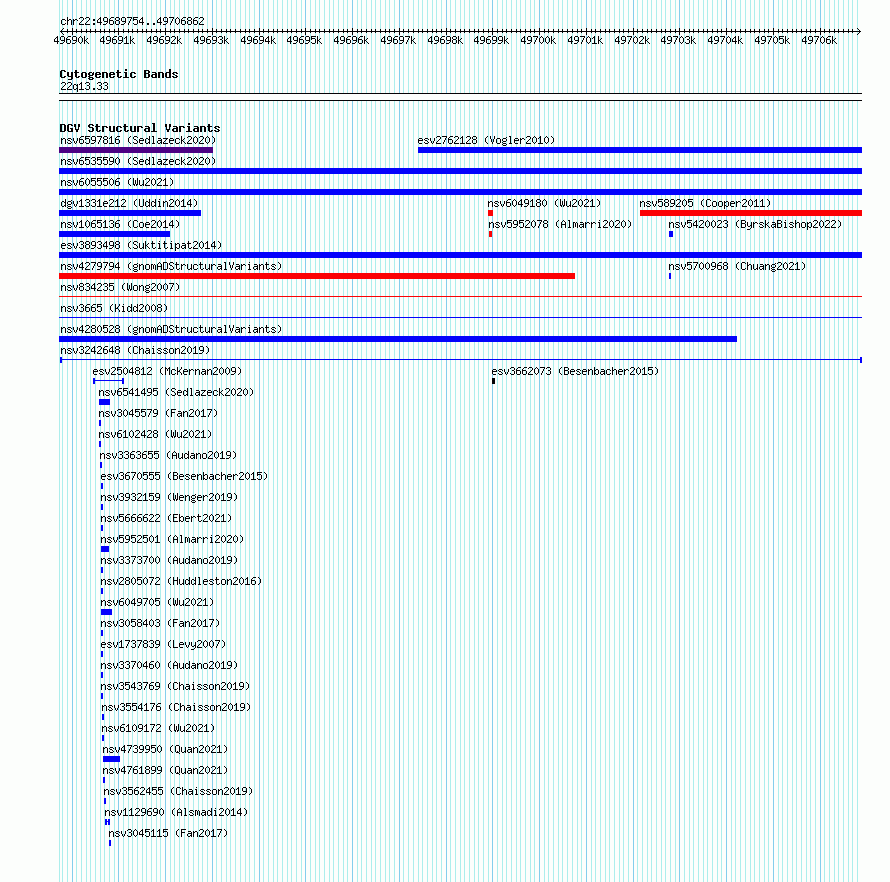Click the nsv3554176 (Chaisson2019) label
The image size is (890, 882).
(x=176, y=707)
